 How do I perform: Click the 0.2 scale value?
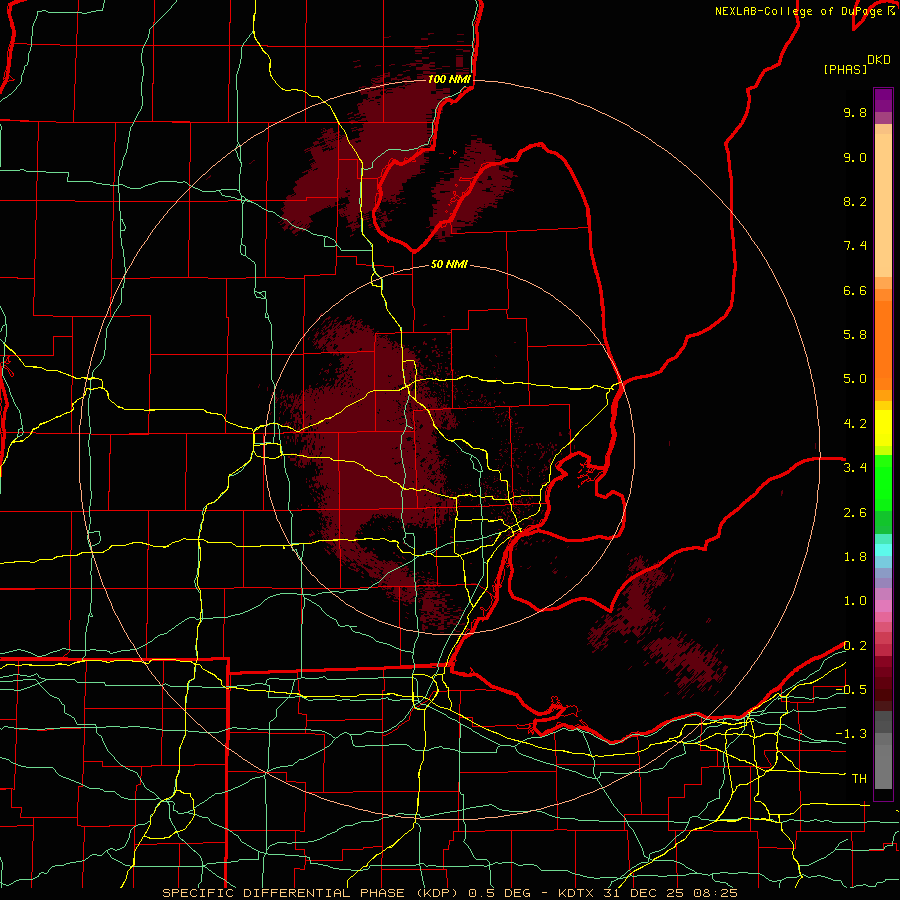[855, 646]
